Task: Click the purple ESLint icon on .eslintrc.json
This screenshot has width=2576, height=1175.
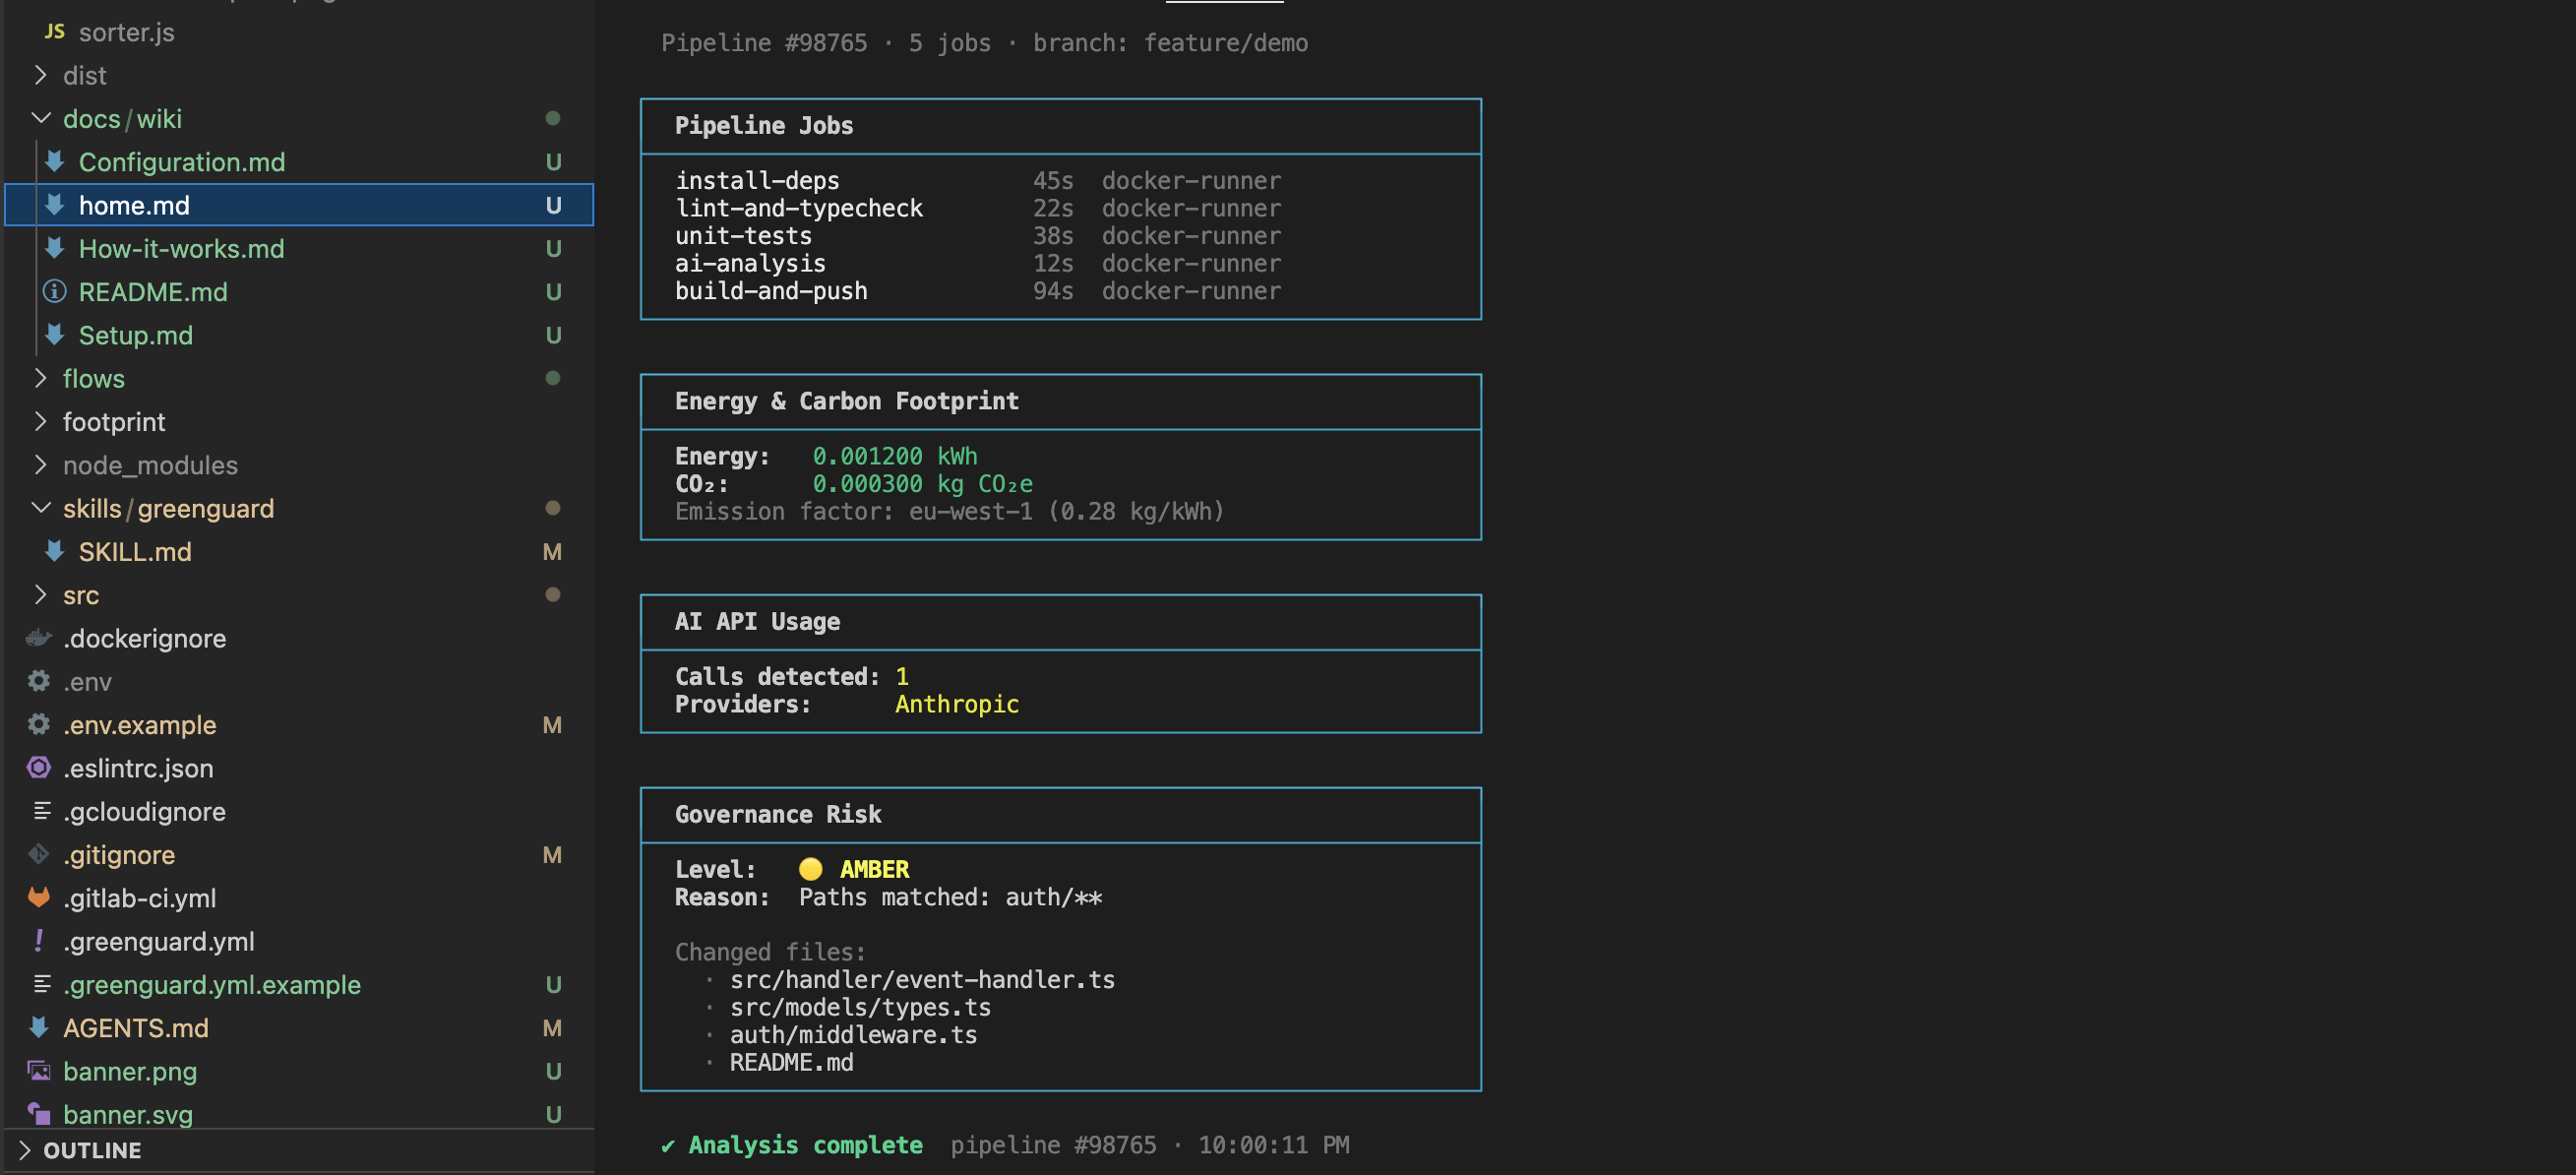Action: [39, 767]
